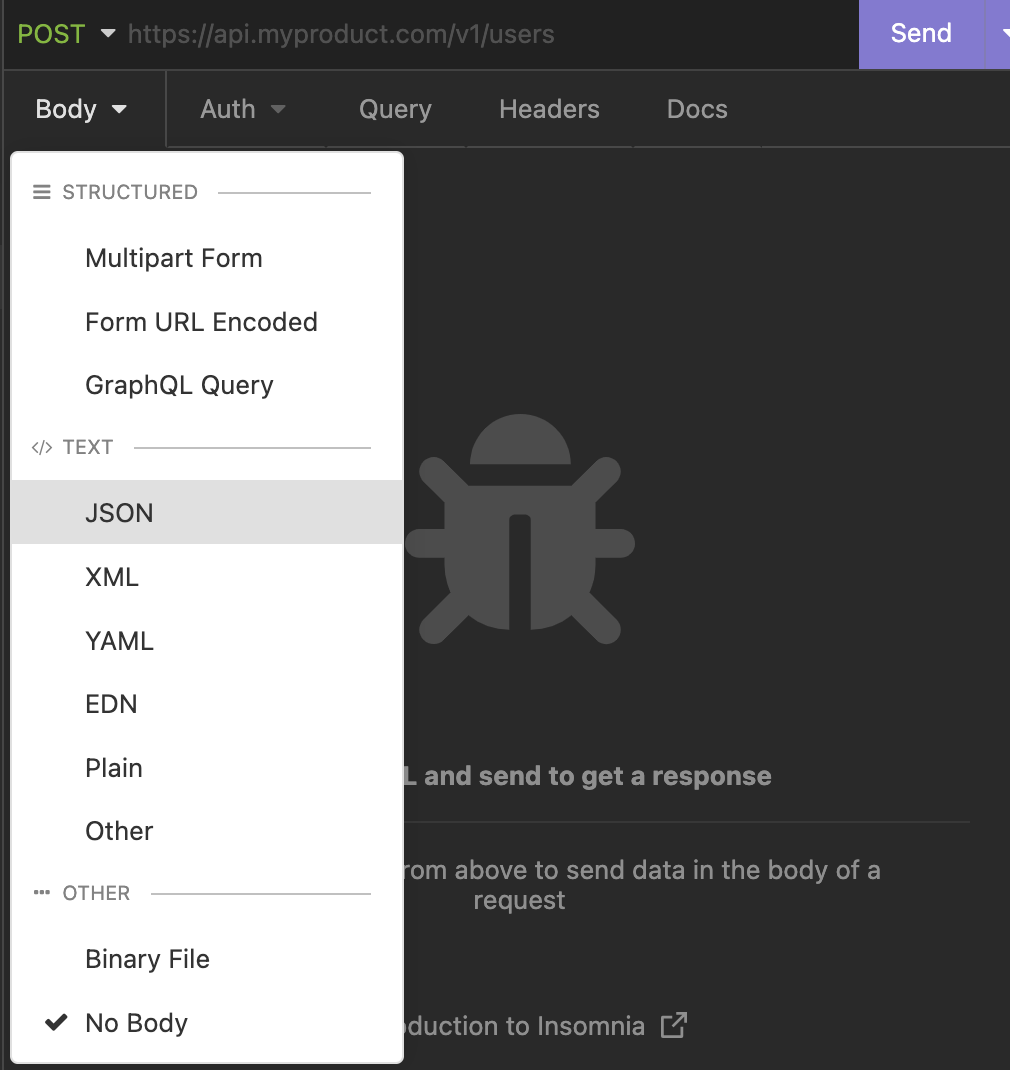Open the Introduction to Insomnia link
The height and width of the screenshot is (1070, 1010).
(545, 1026)
